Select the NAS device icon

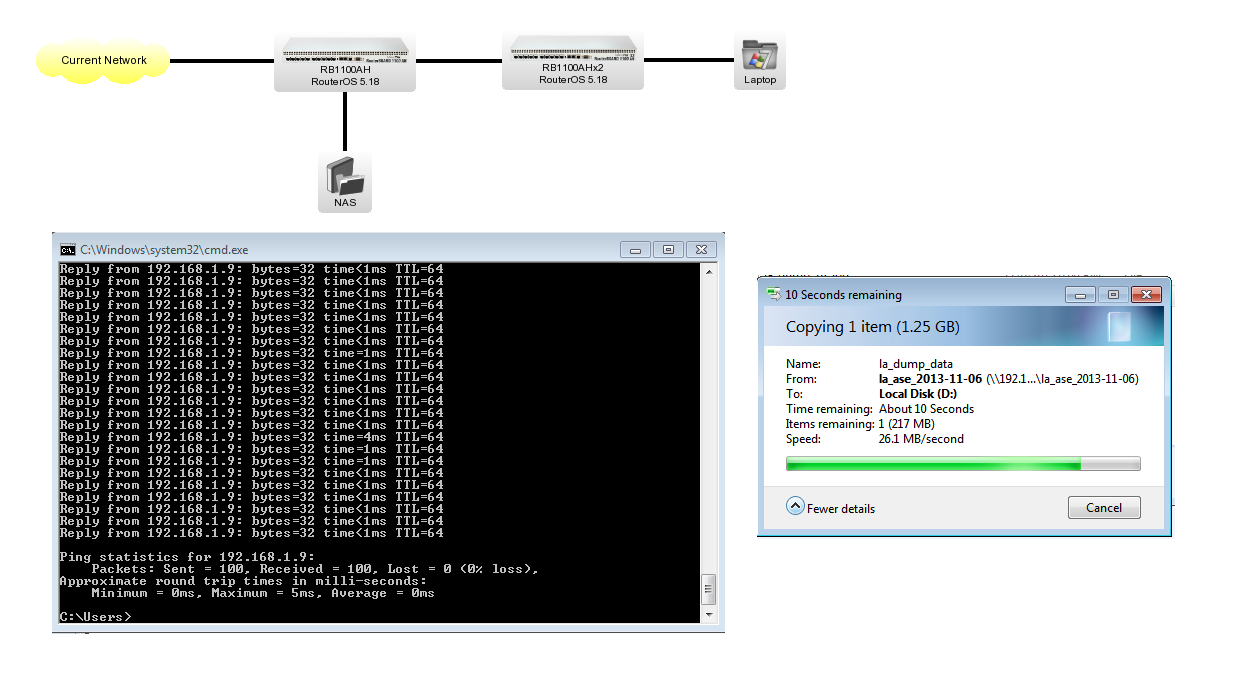(344, 178)
